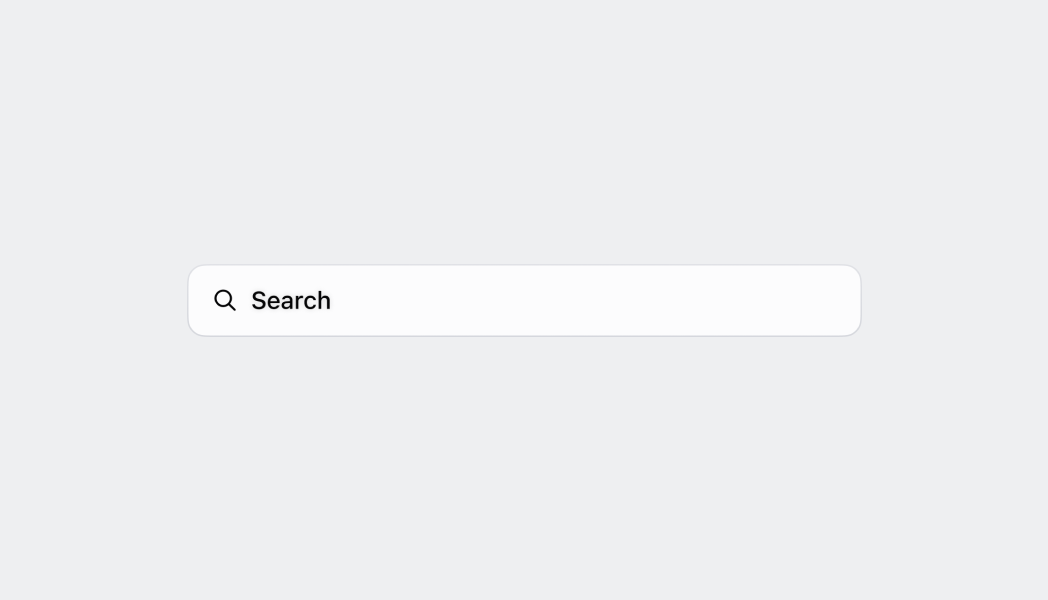Screen dimensions: 1048x600
Task: Open the Search box for typing
Action: (524, 300)
